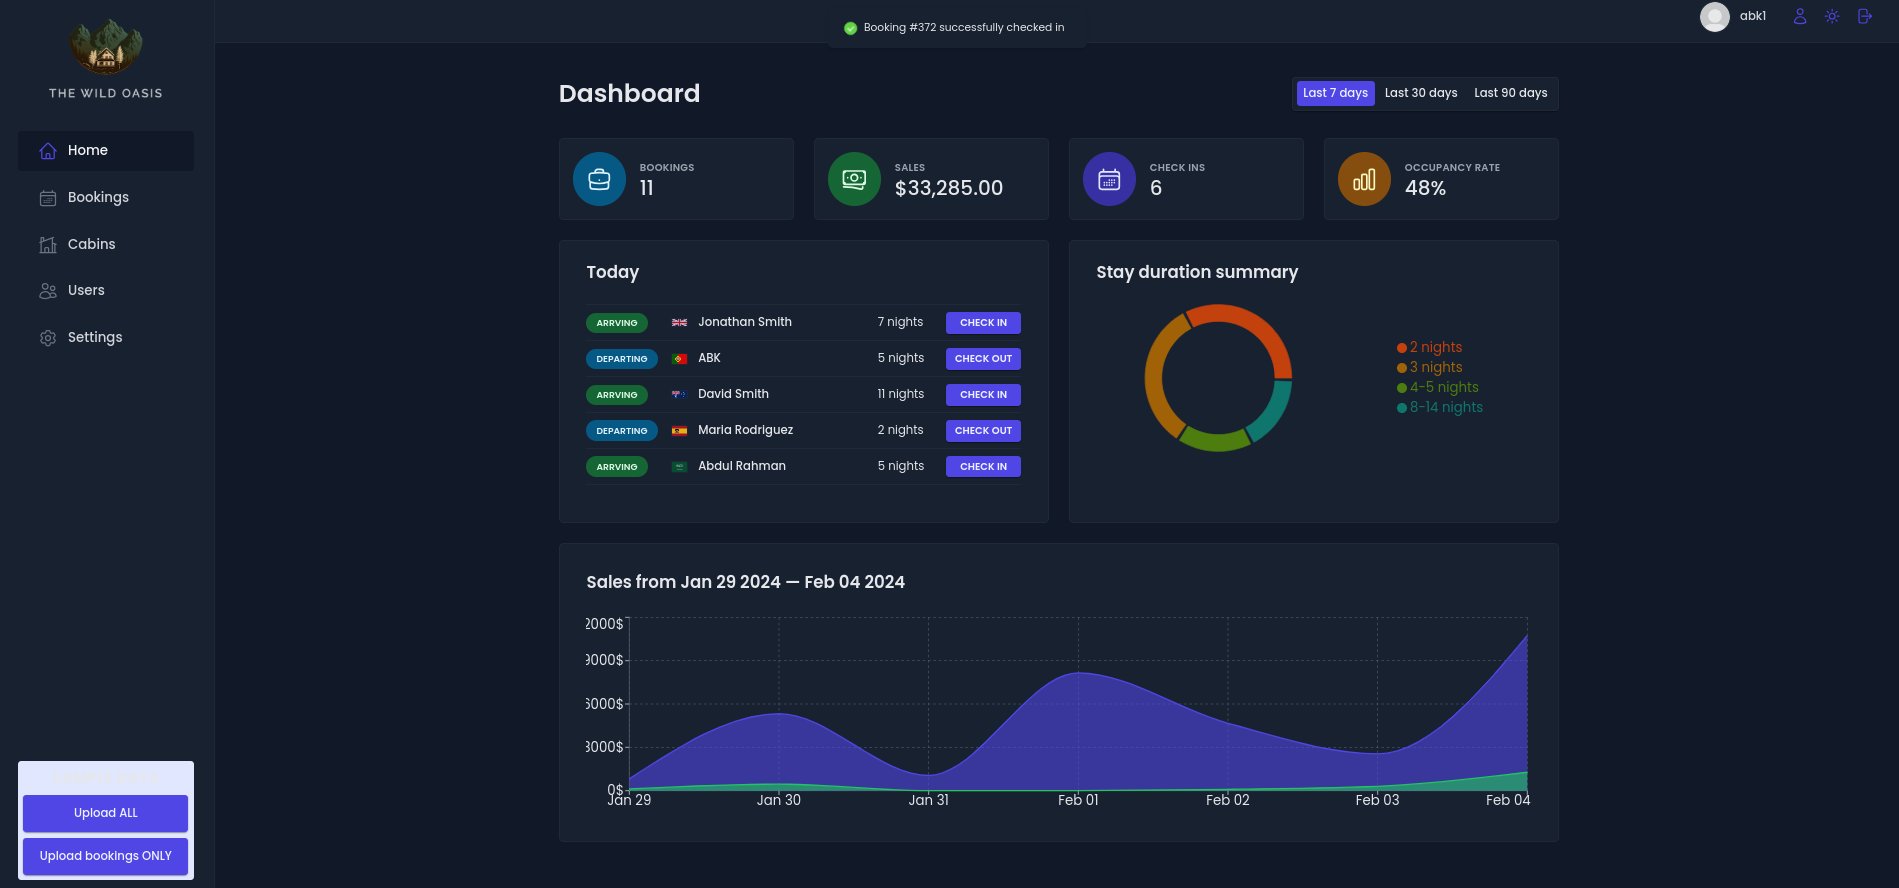Click Upload bookings ONLY button

click(106, 856)
